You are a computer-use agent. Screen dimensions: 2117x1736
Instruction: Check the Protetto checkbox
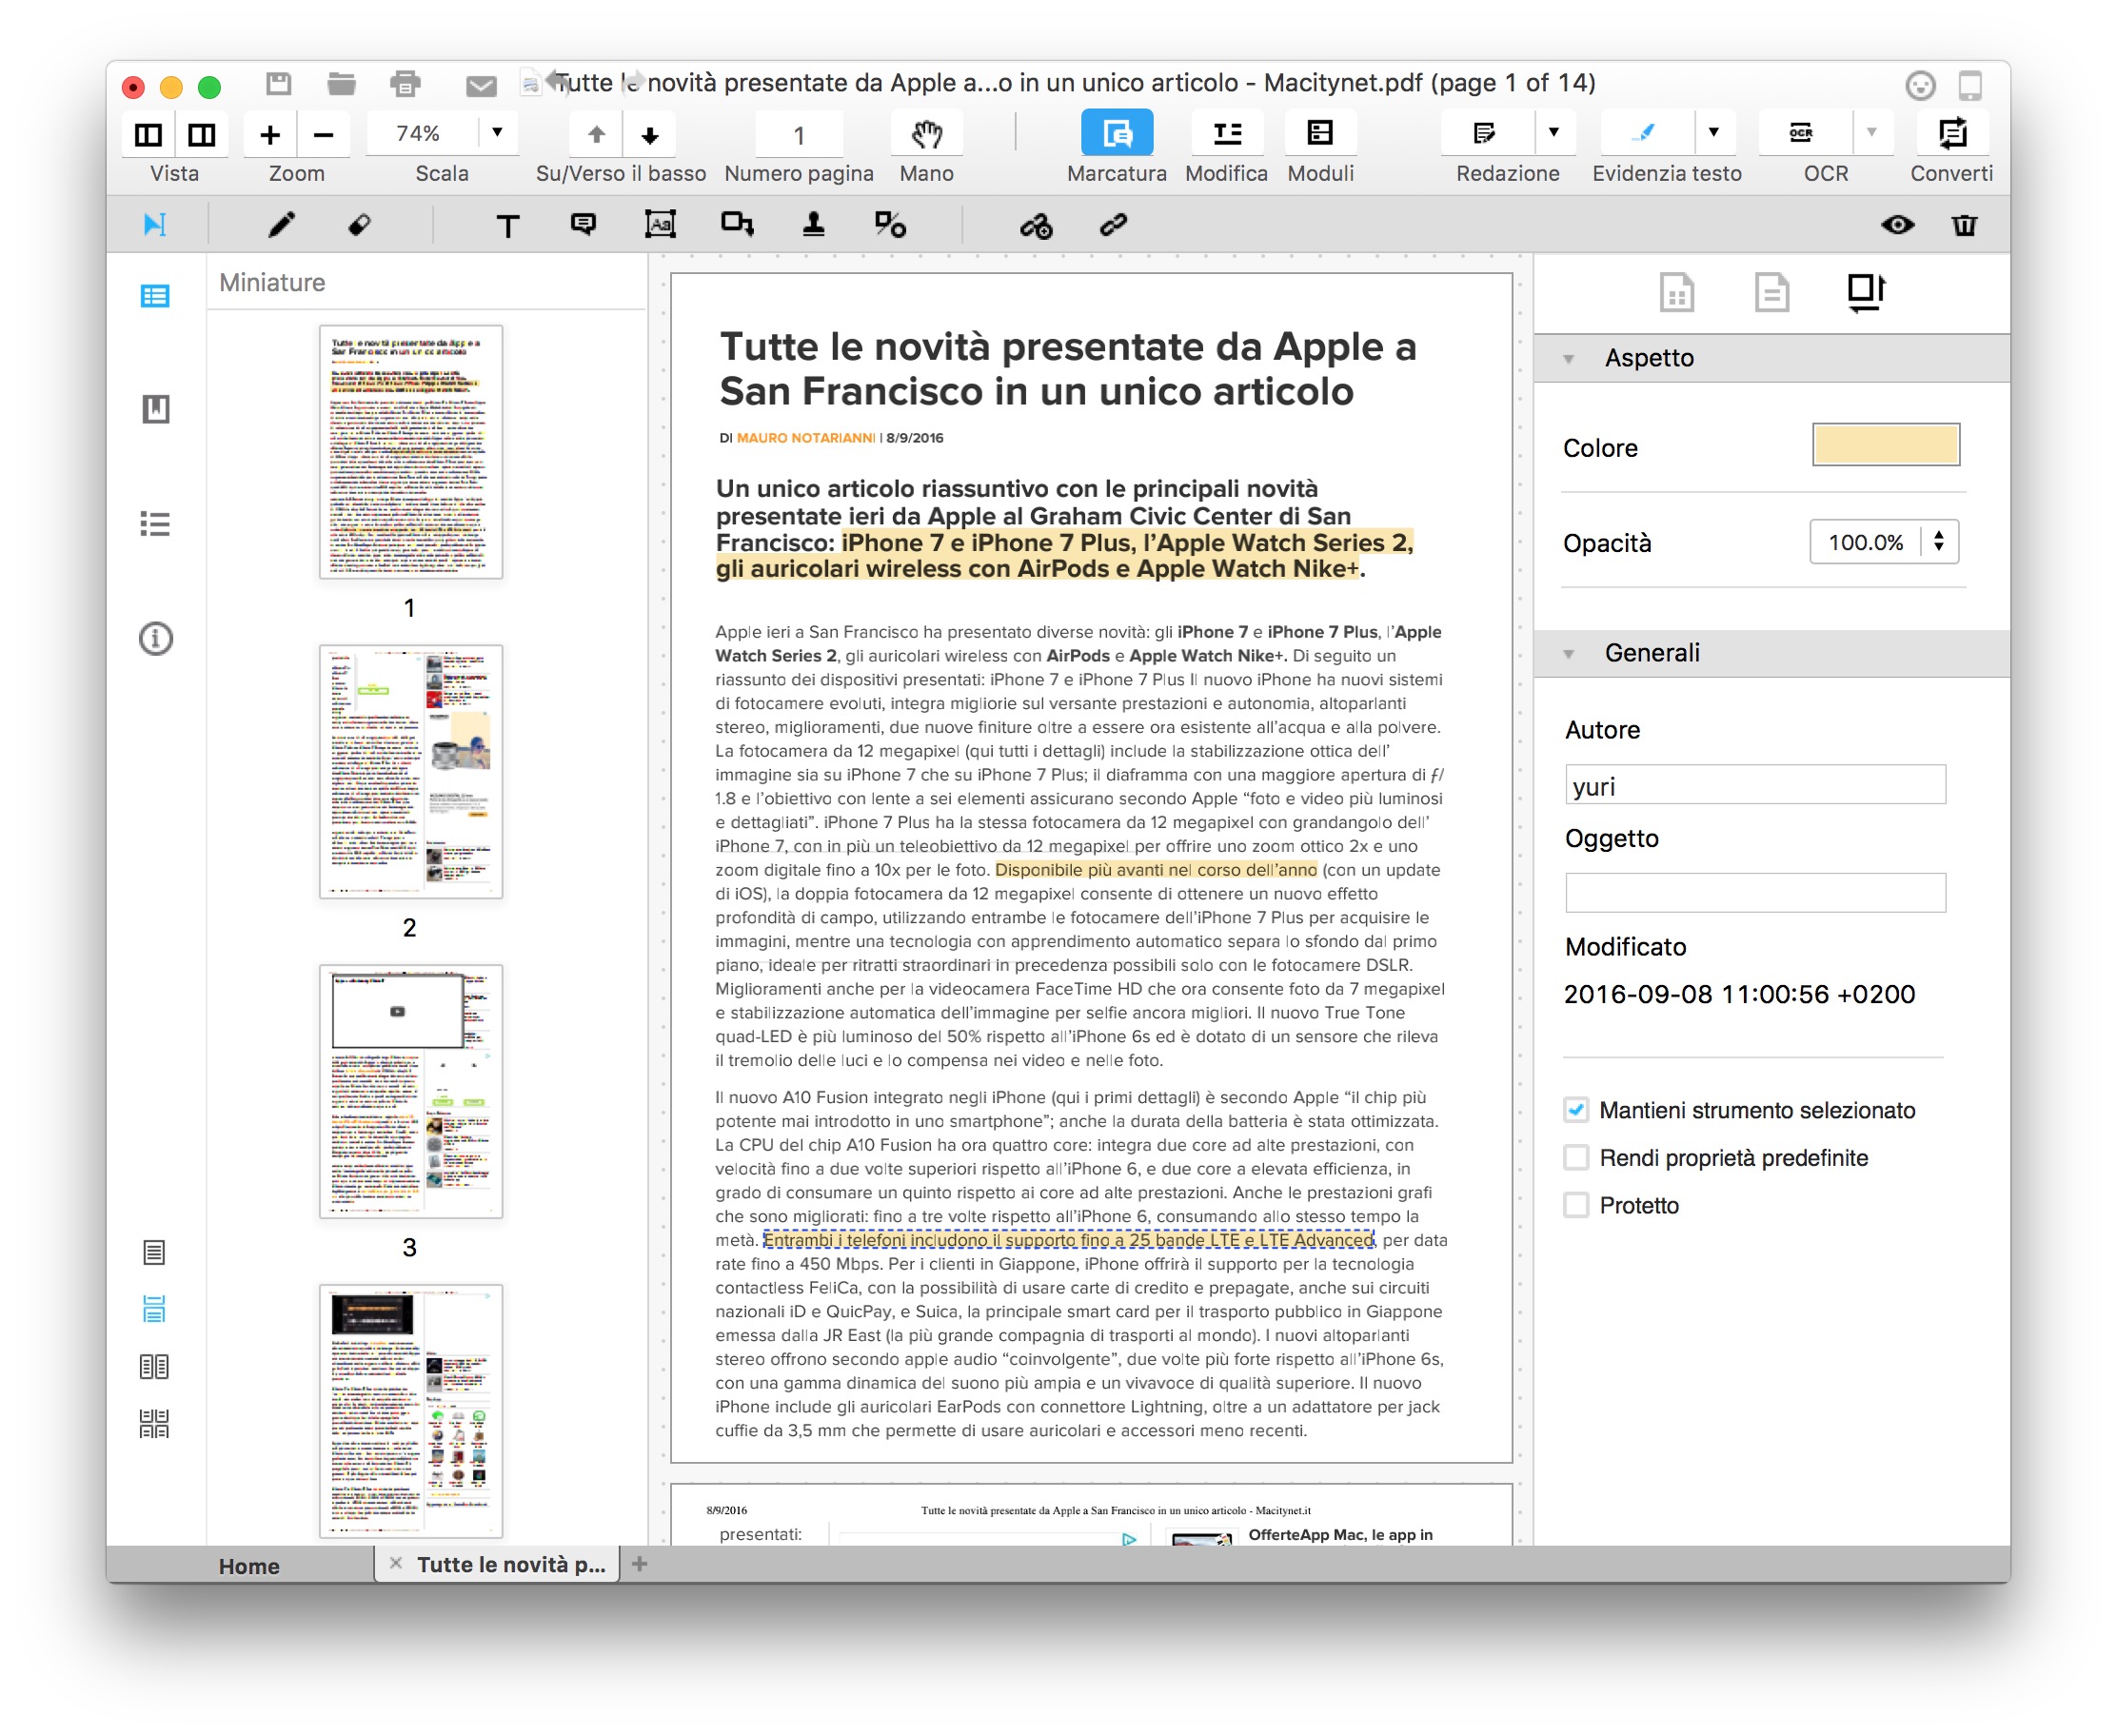tap(1576, 1205)
